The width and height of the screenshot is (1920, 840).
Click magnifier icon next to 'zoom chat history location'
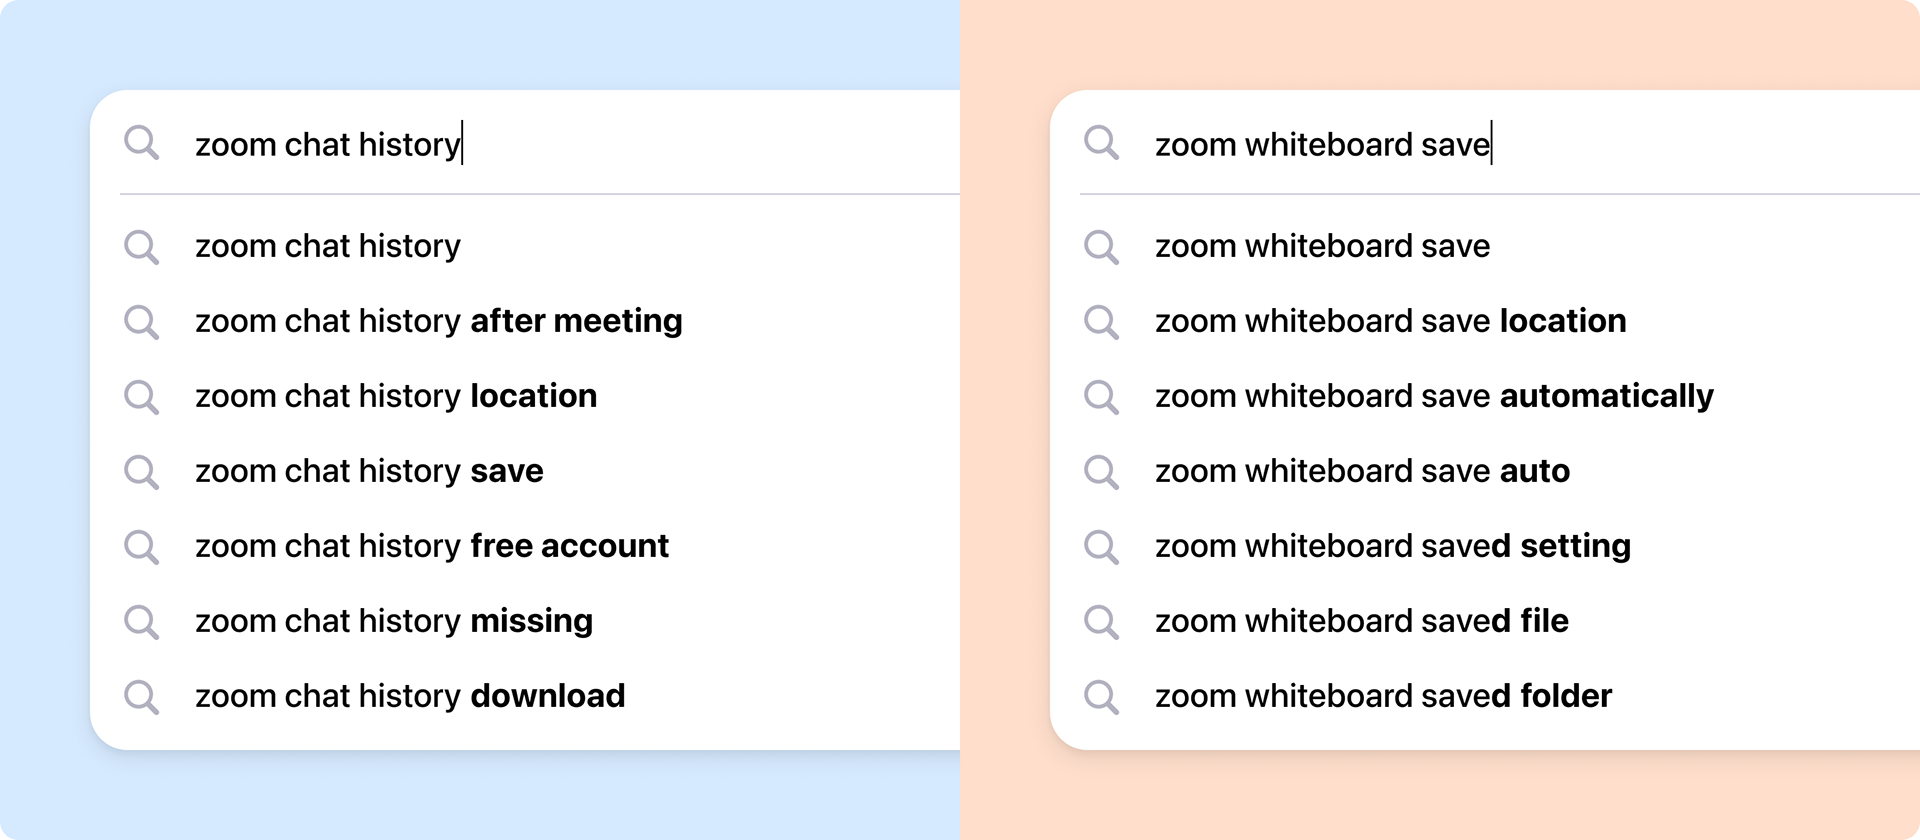(141, 397)
